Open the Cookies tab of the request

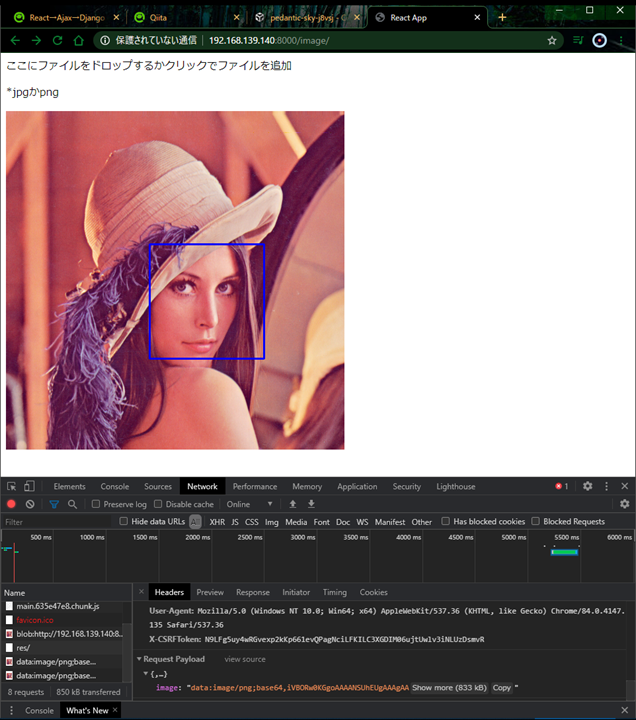point(373,592)
